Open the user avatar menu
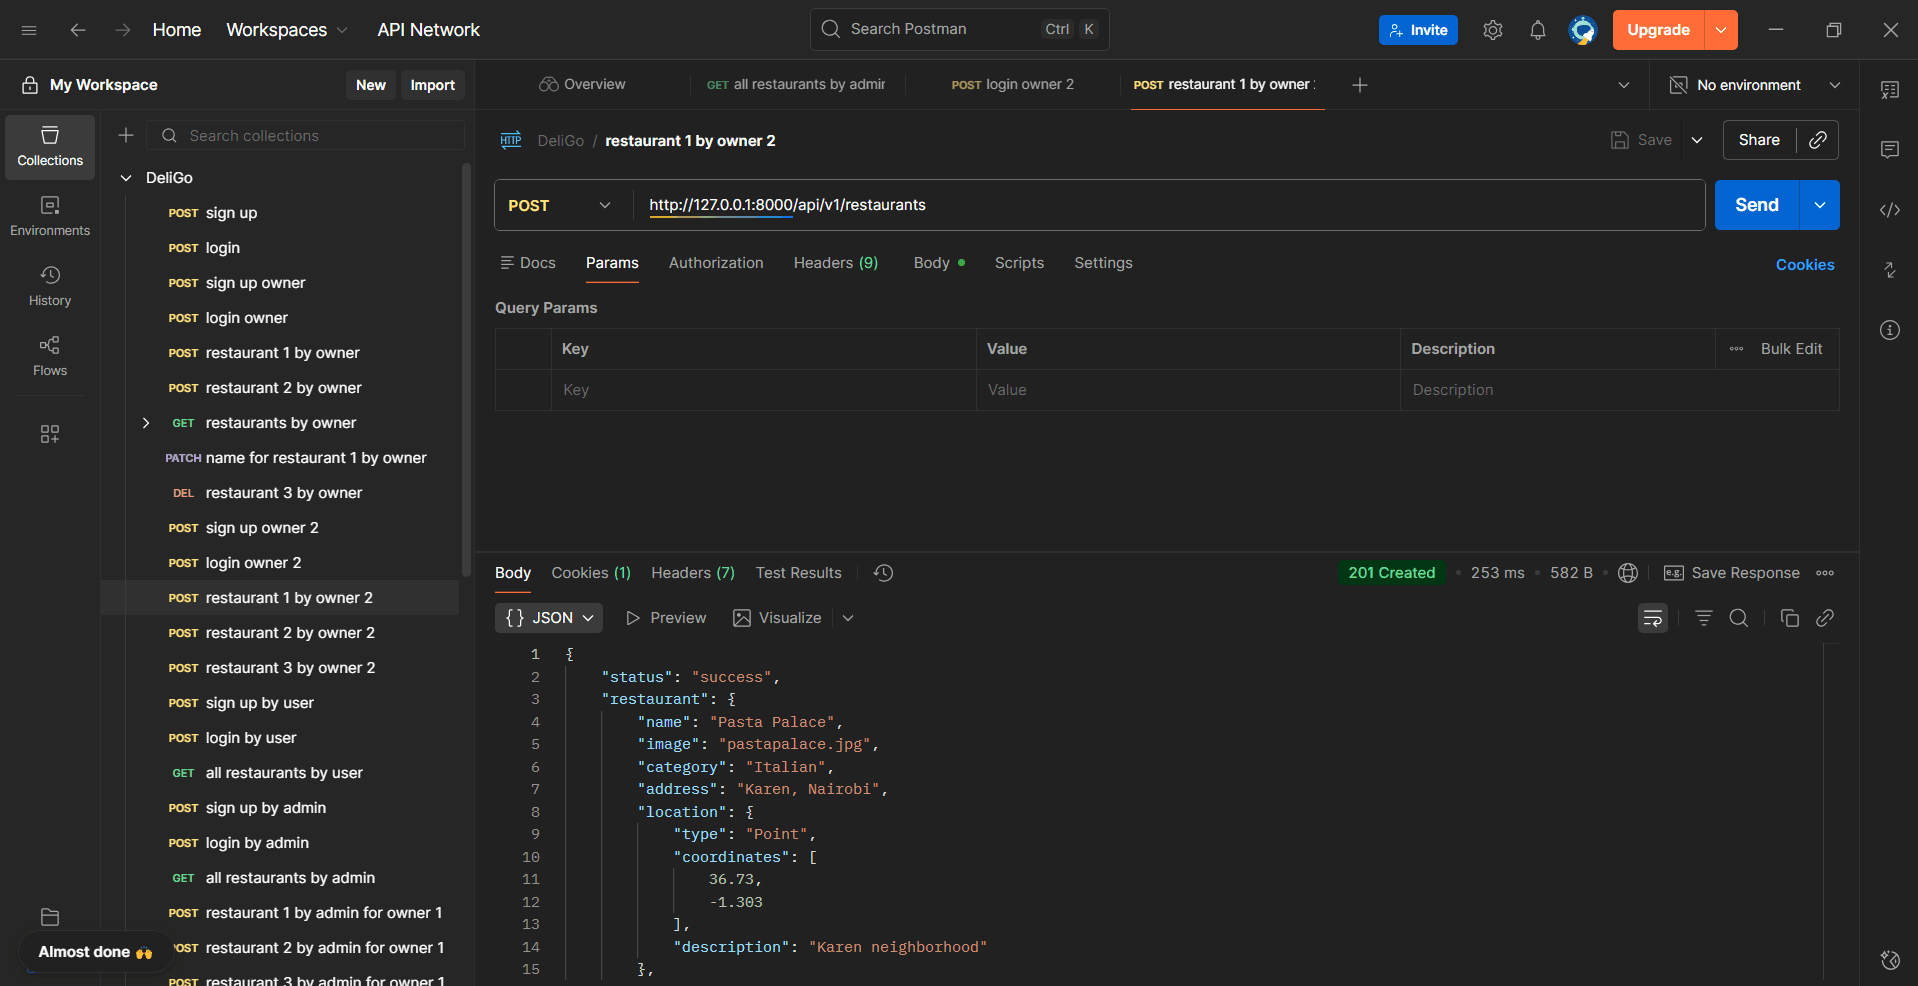Screen dimensions: 1918x986 pyautogui.click(x=1582, y=30)
